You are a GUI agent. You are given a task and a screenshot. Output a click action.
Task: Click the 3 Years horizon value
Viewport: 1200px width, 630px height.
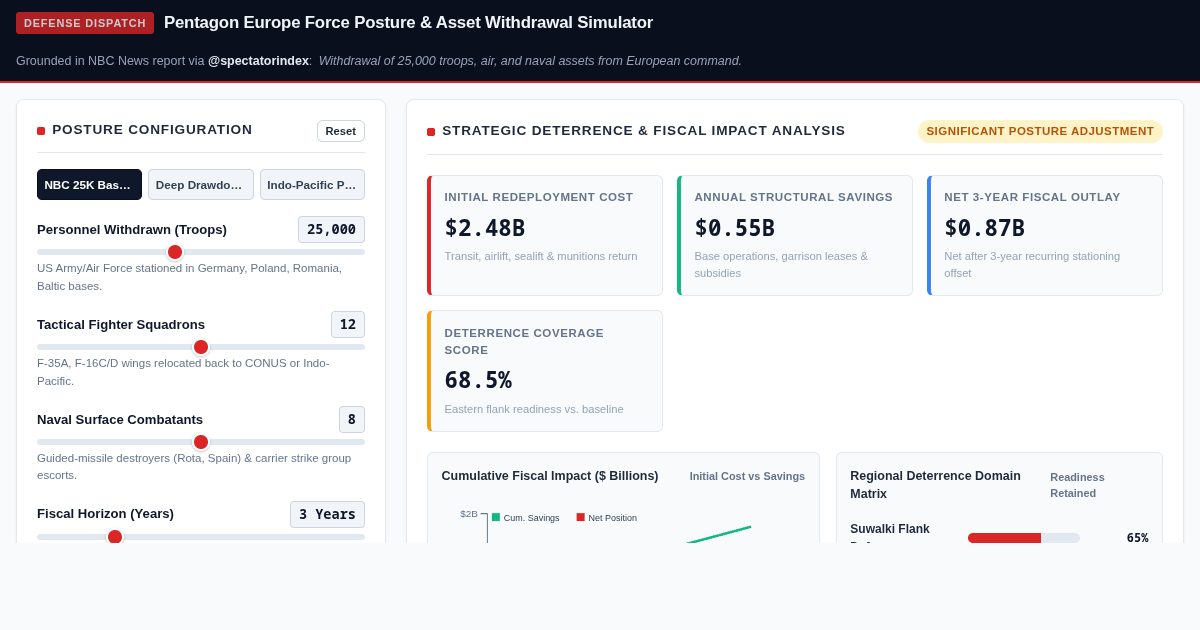[327, 515]
